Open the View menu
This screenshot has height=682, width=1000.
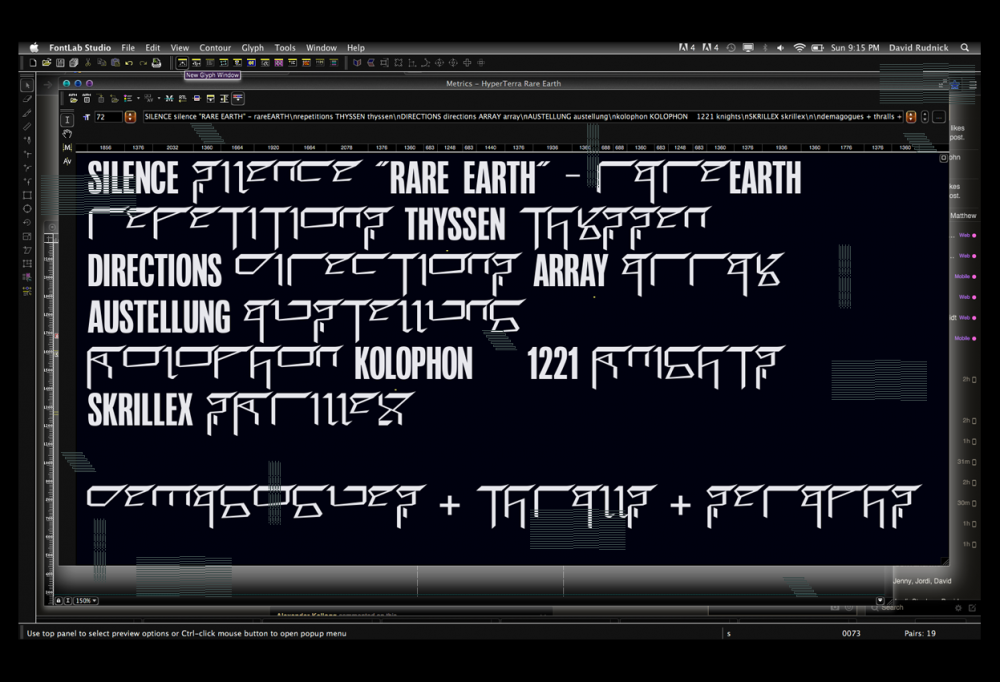pos(180,48)
